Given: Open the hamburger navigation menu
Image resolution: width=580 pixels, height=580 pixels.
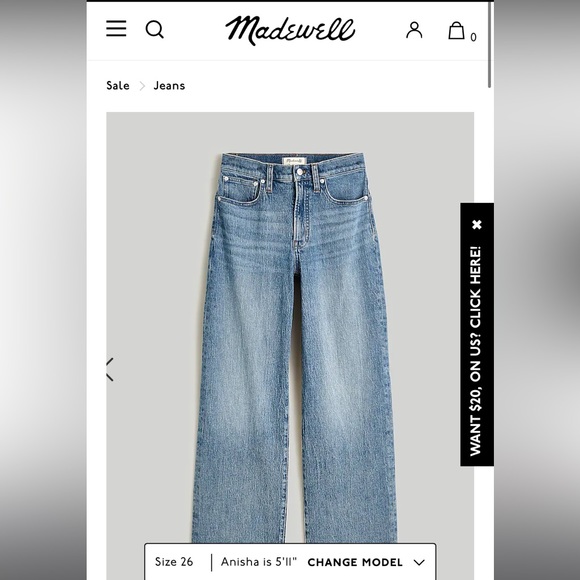Looking at the screenshot, I should (x=116, y=28).
